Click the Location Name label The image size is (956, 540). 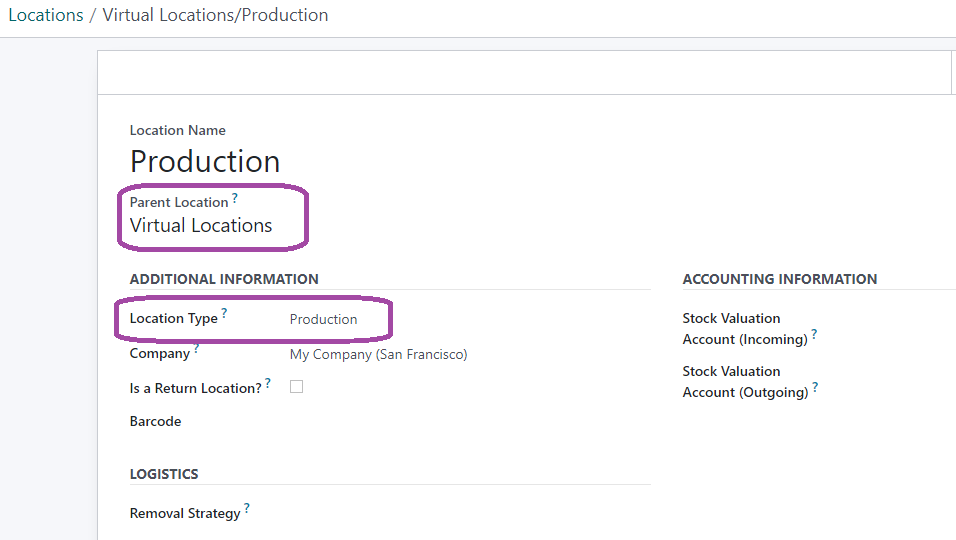[x=177, y=130]
